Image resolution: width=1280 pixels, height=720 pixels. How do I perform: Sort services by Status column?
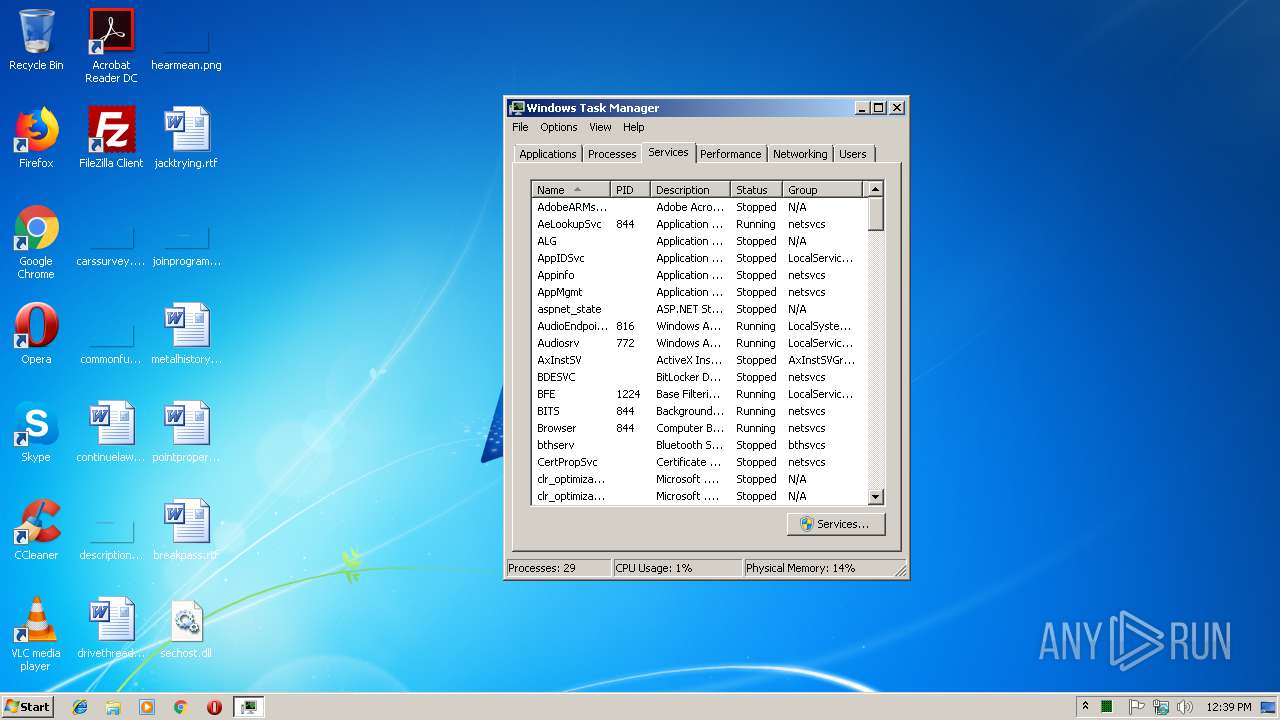pos(757,190)
